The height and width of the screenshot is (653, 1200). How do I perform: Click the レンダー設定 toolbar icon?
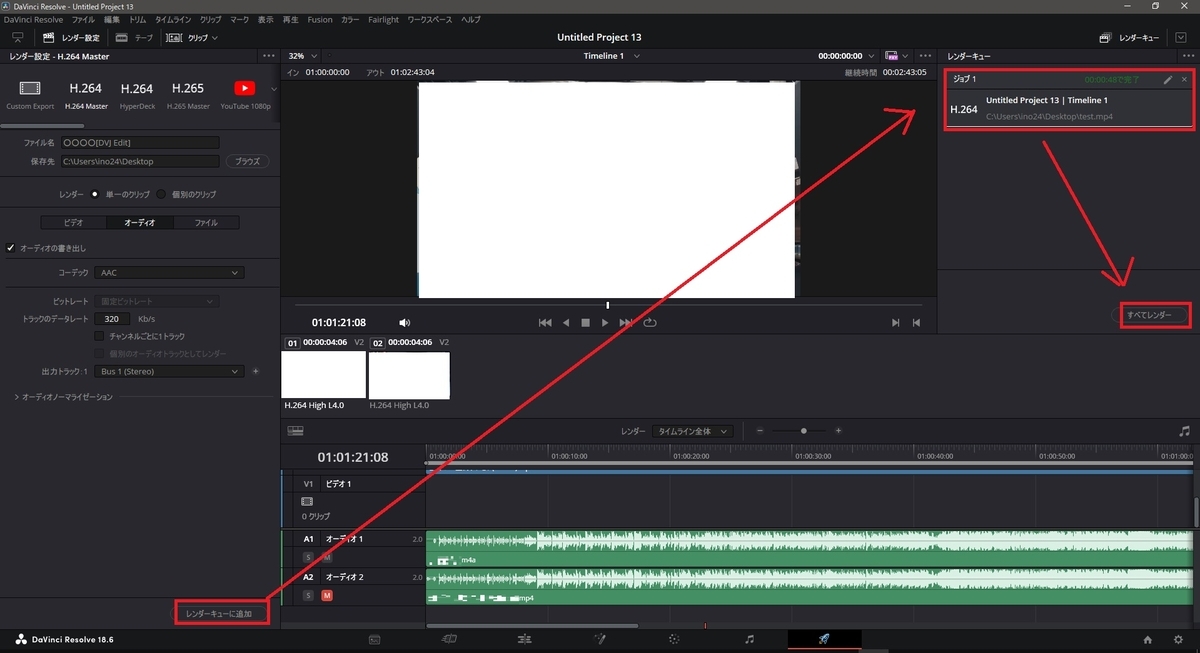50,37
